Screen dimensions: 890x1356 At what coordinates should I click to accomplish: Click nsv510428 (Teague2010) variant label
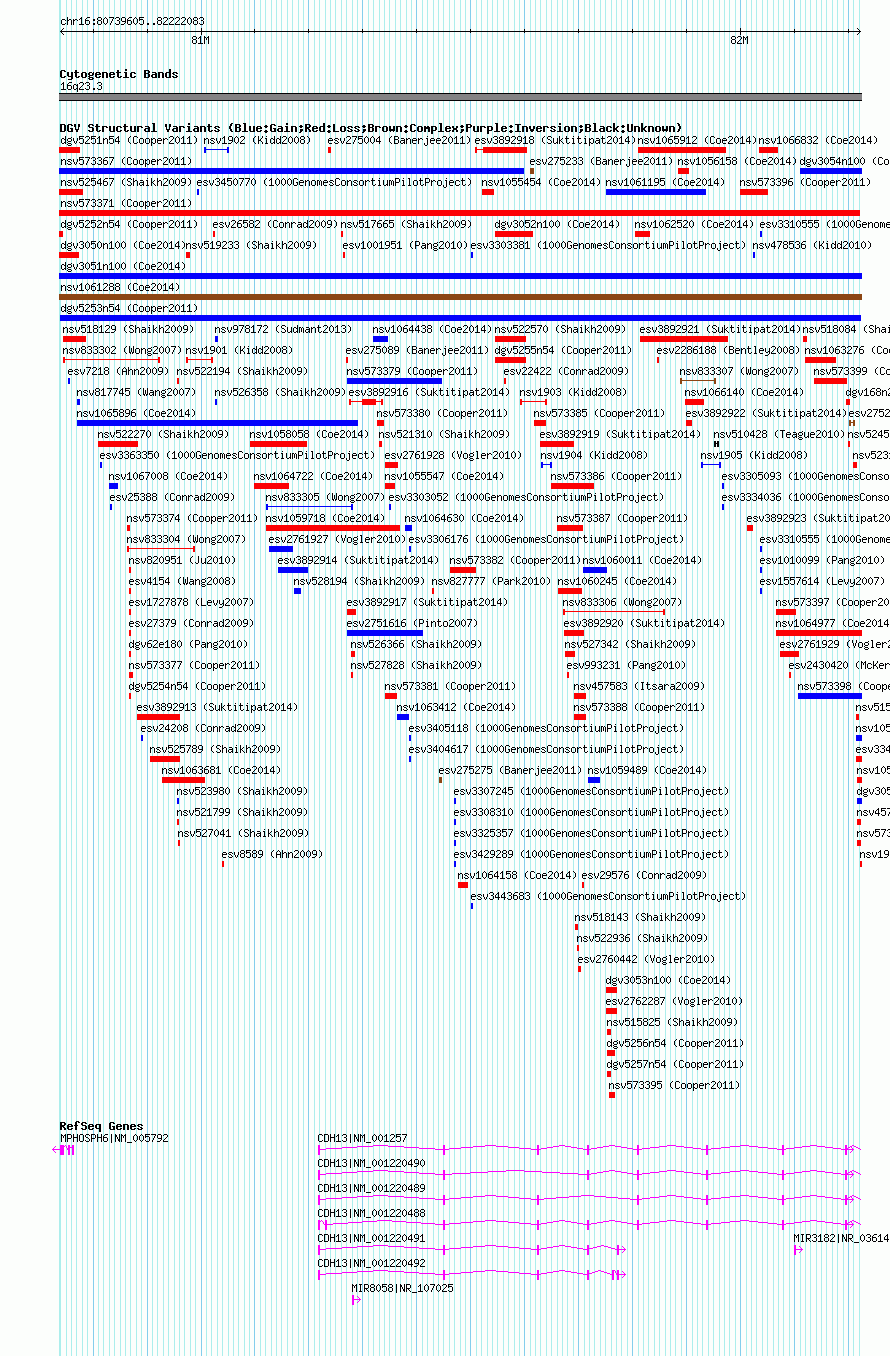(779, 434)
